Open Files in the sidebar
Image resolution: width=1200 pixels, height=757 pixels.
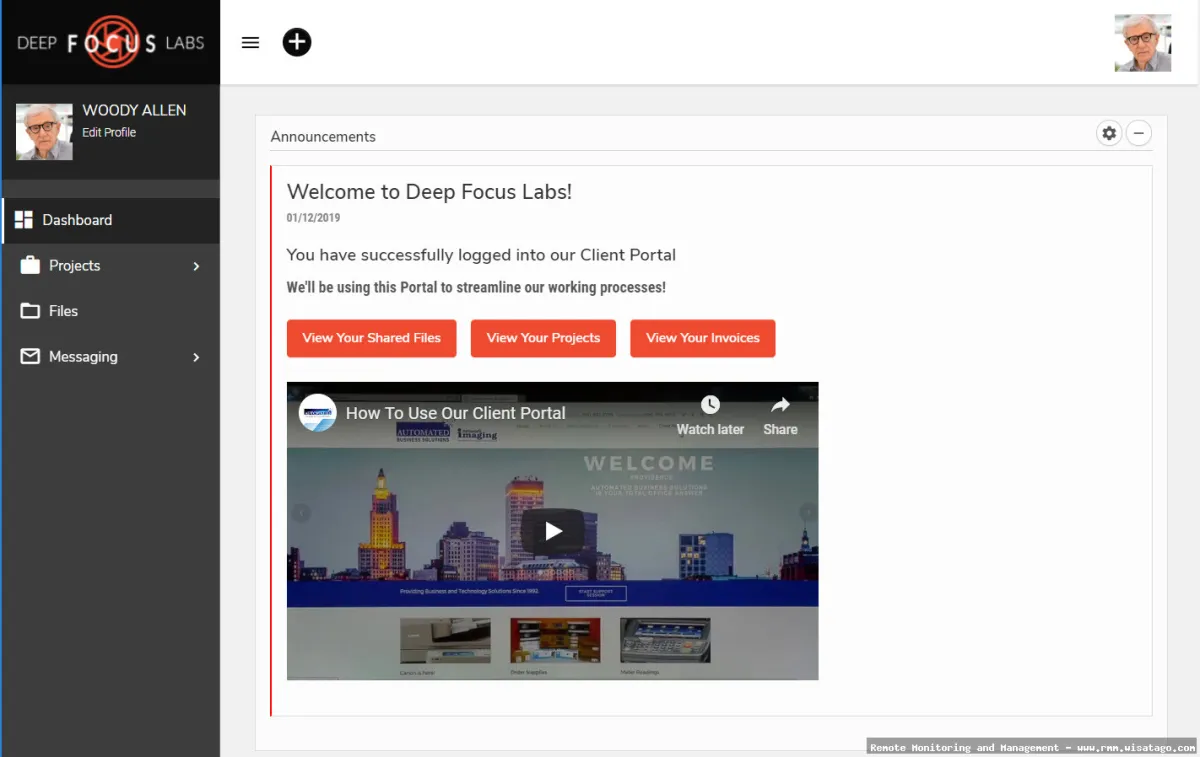[111, 311]
